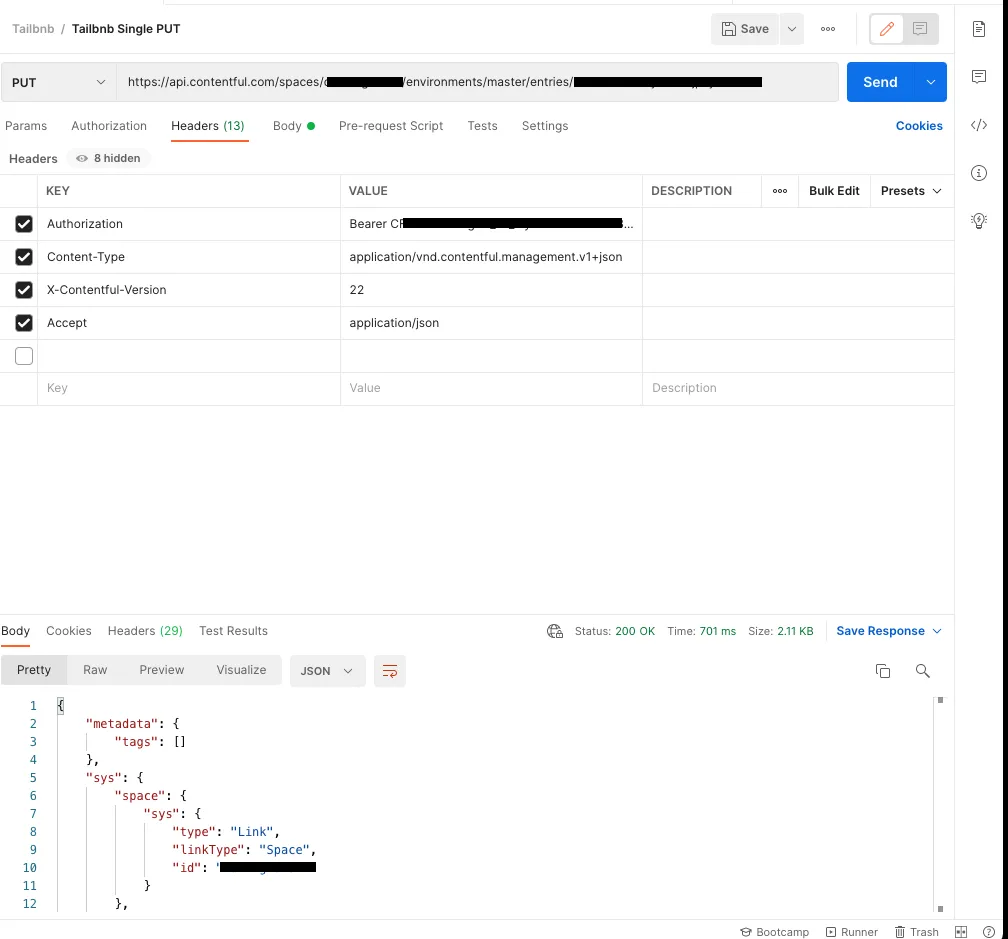Search the response with magnifier icon
Screen dimensions: 1008x939
[x=922, y=671]
